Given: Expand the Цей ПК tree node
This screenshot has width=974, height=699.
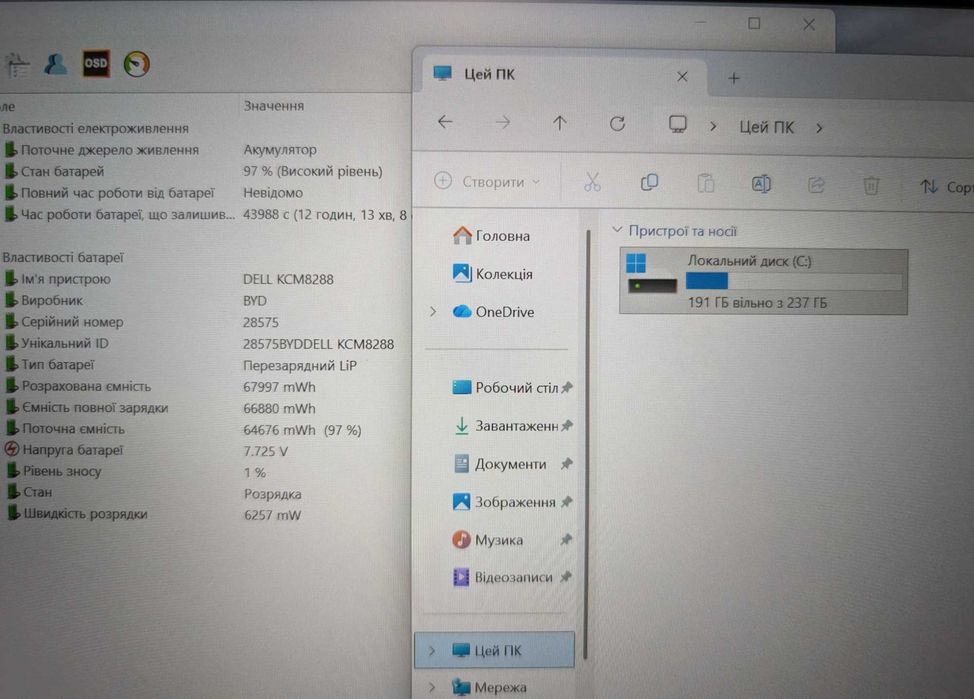Looking at the screenshot, I should pyautogui.click(x=432, y=651).
